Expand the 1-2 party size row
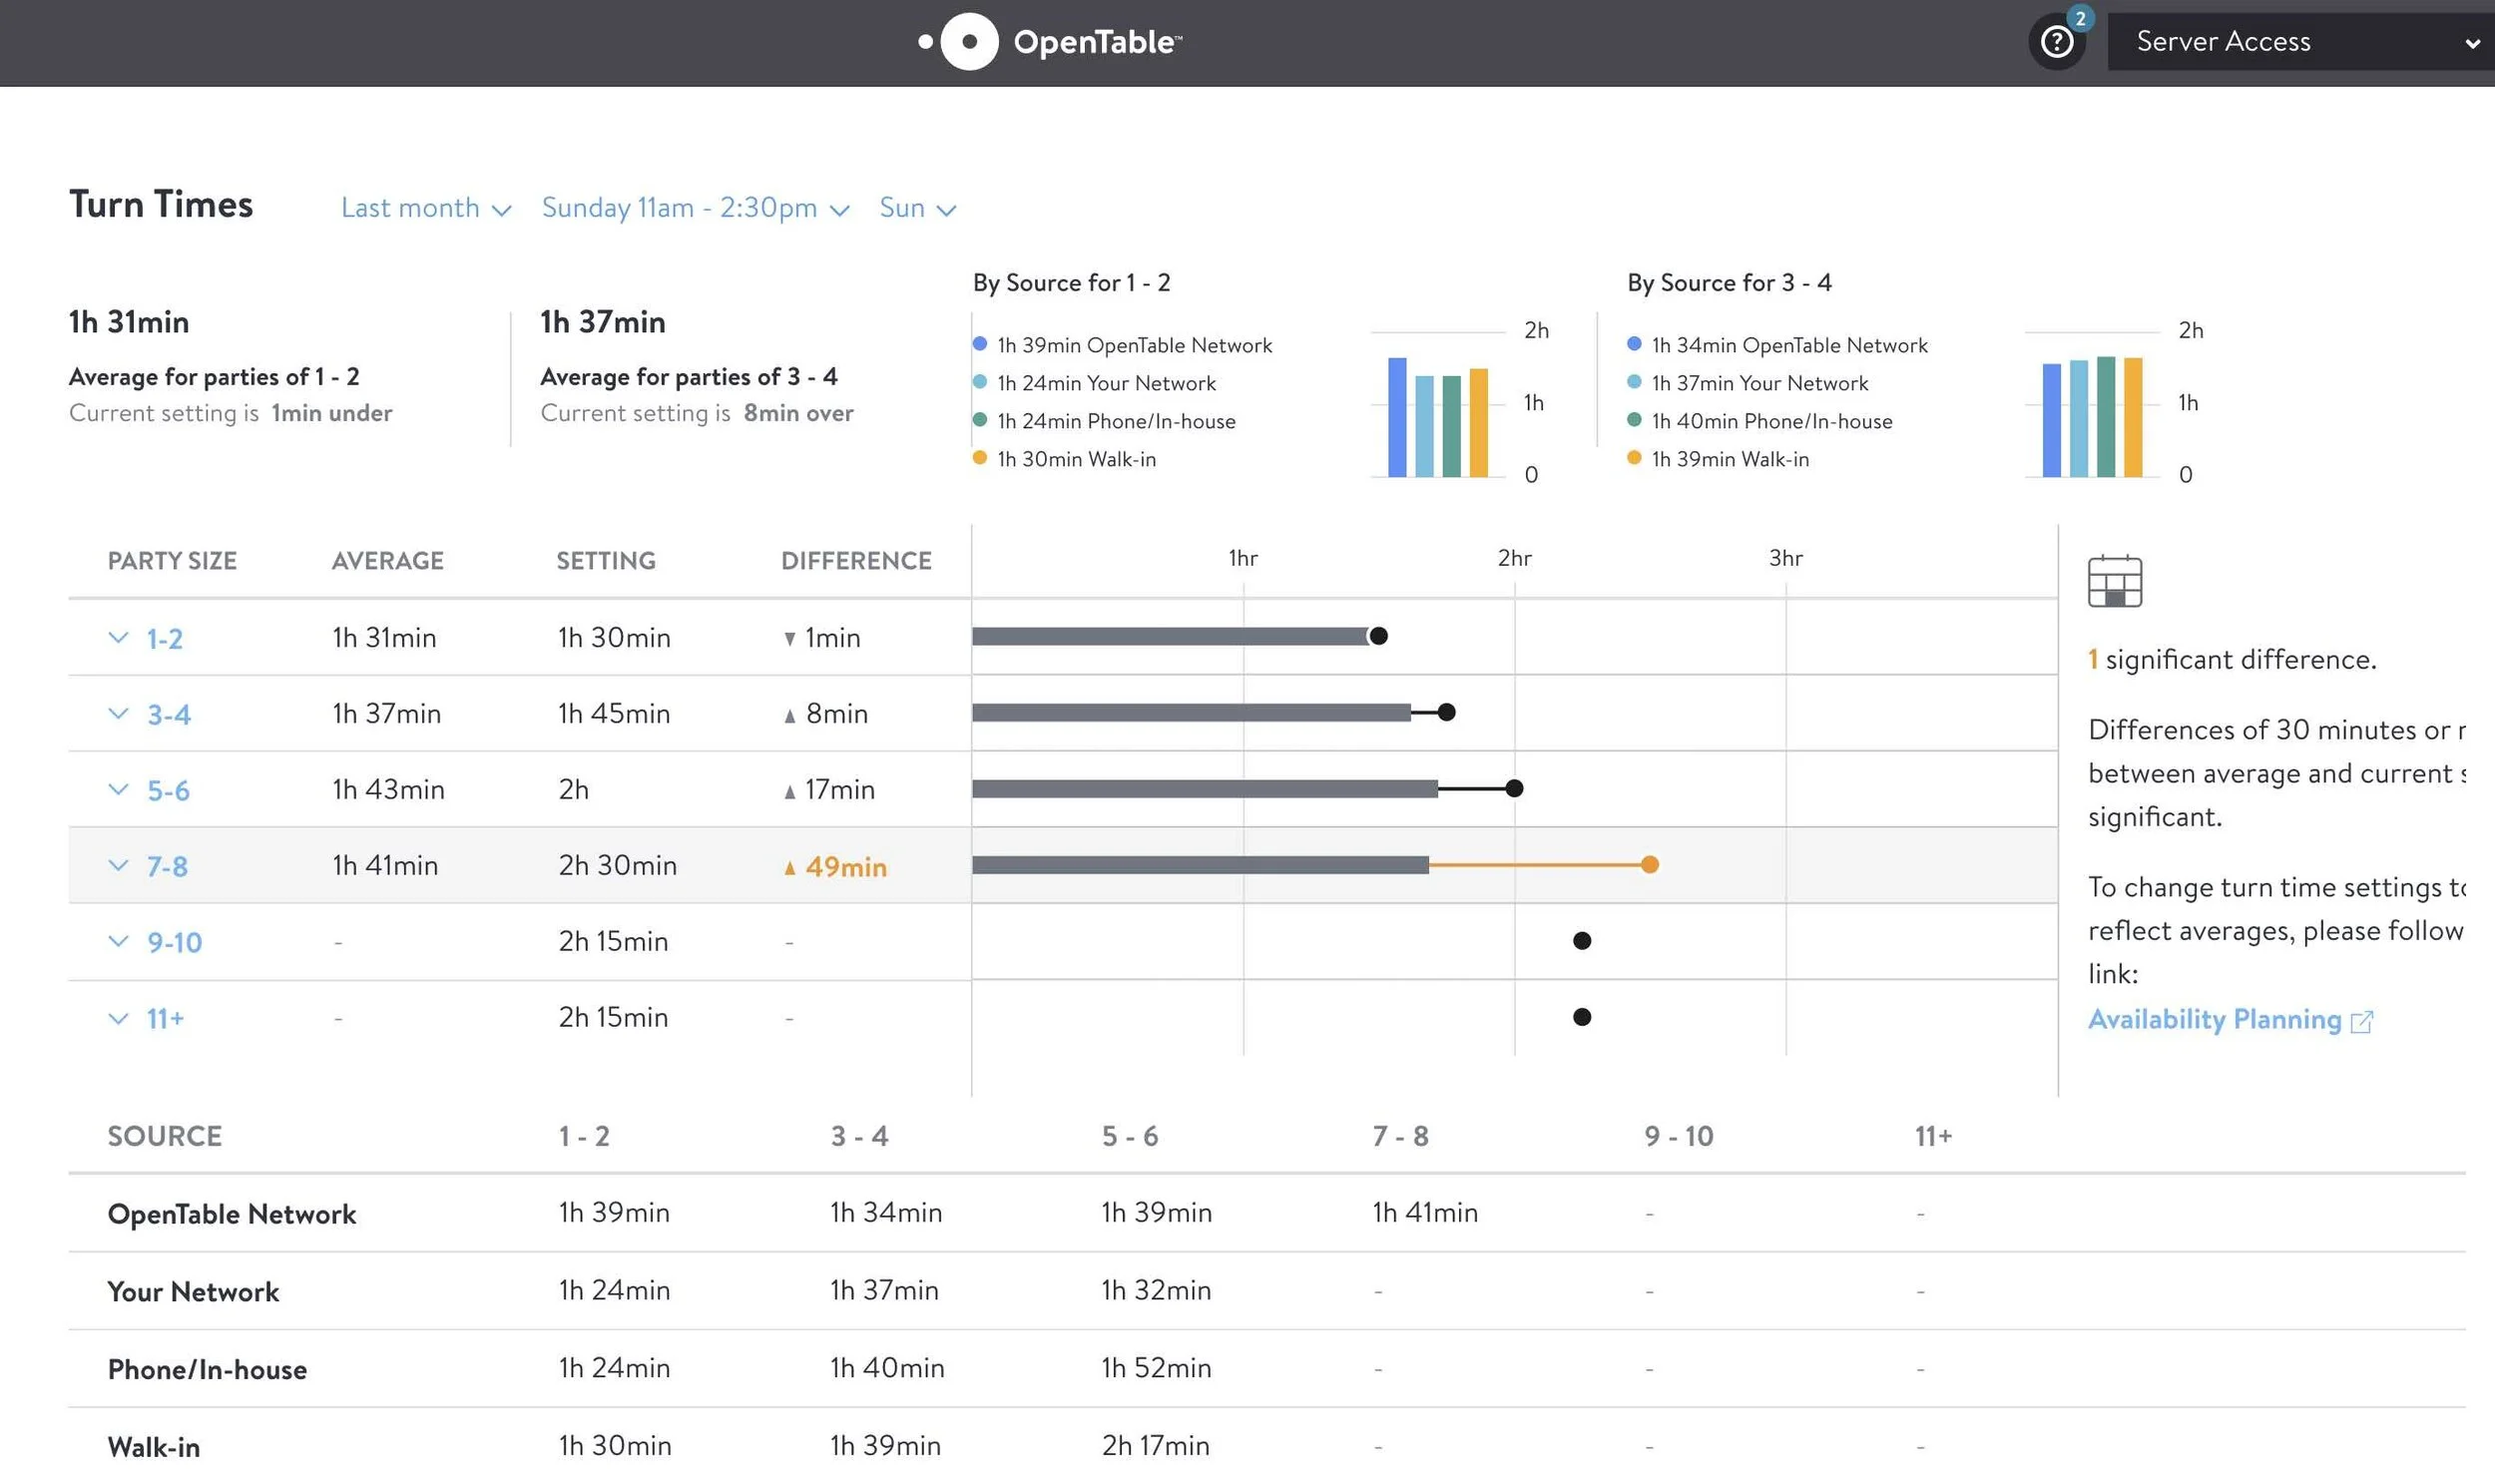Viewport: 2495px width, 1484px height. [x=118, y=638]
